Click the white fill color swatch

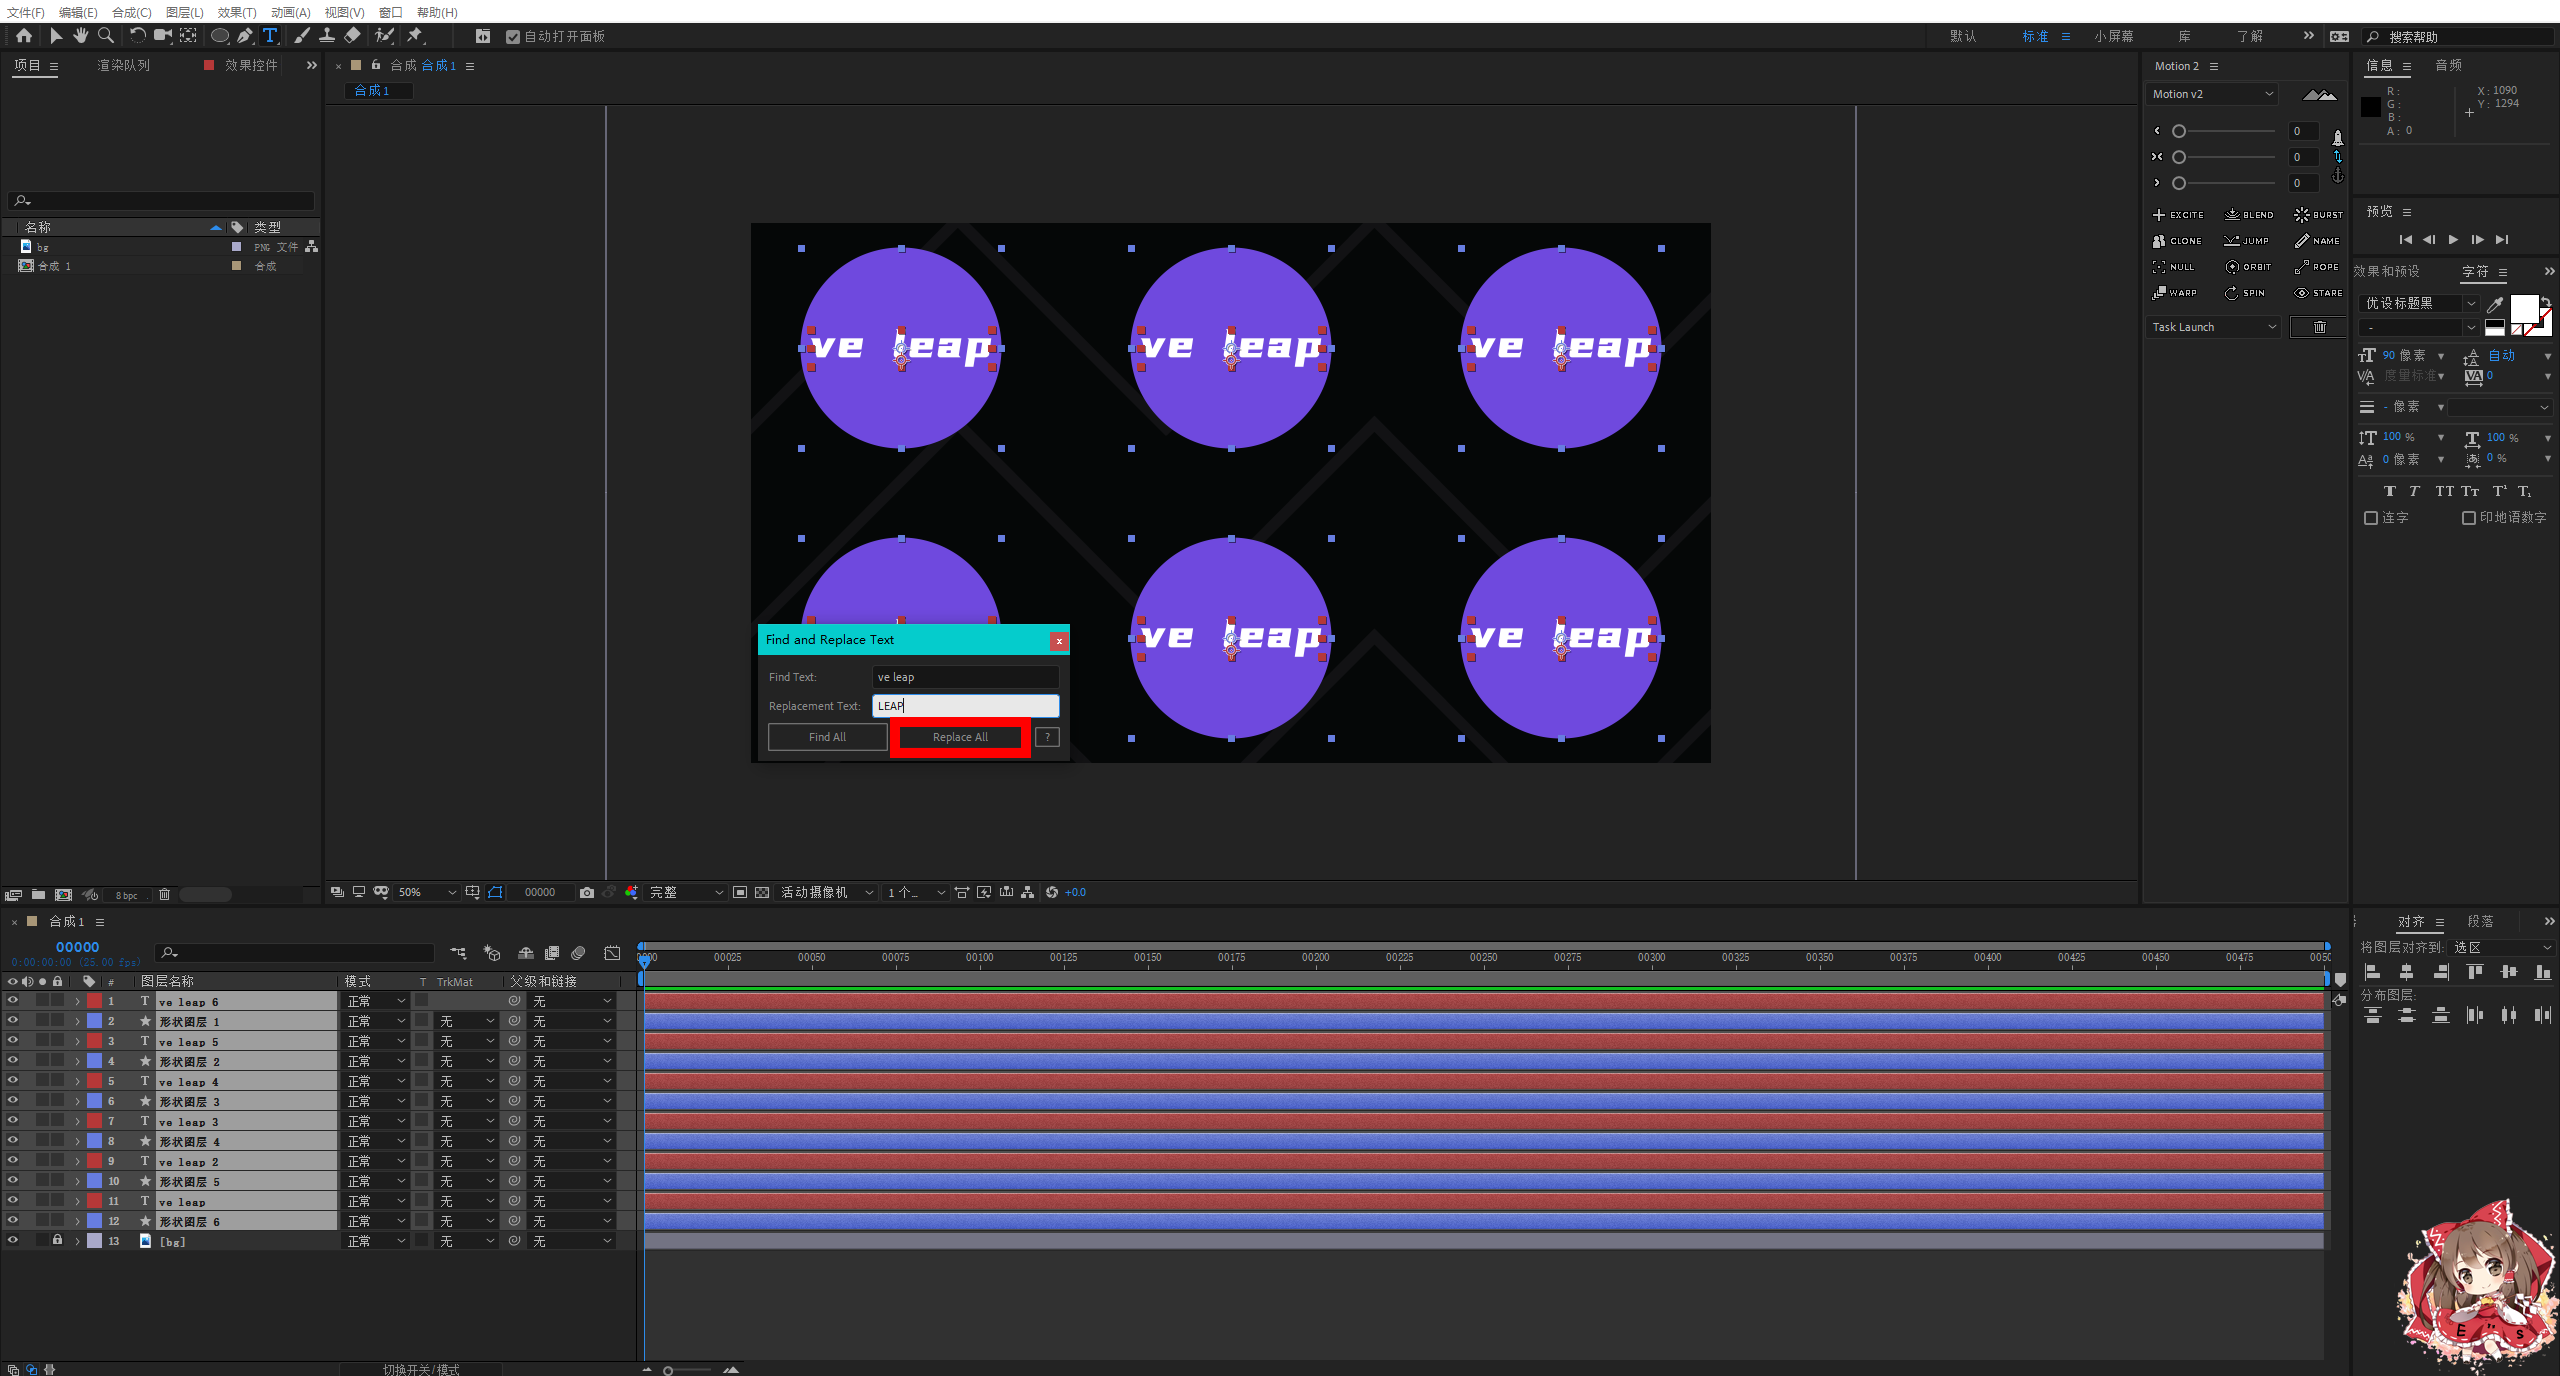click(2524, 309)
